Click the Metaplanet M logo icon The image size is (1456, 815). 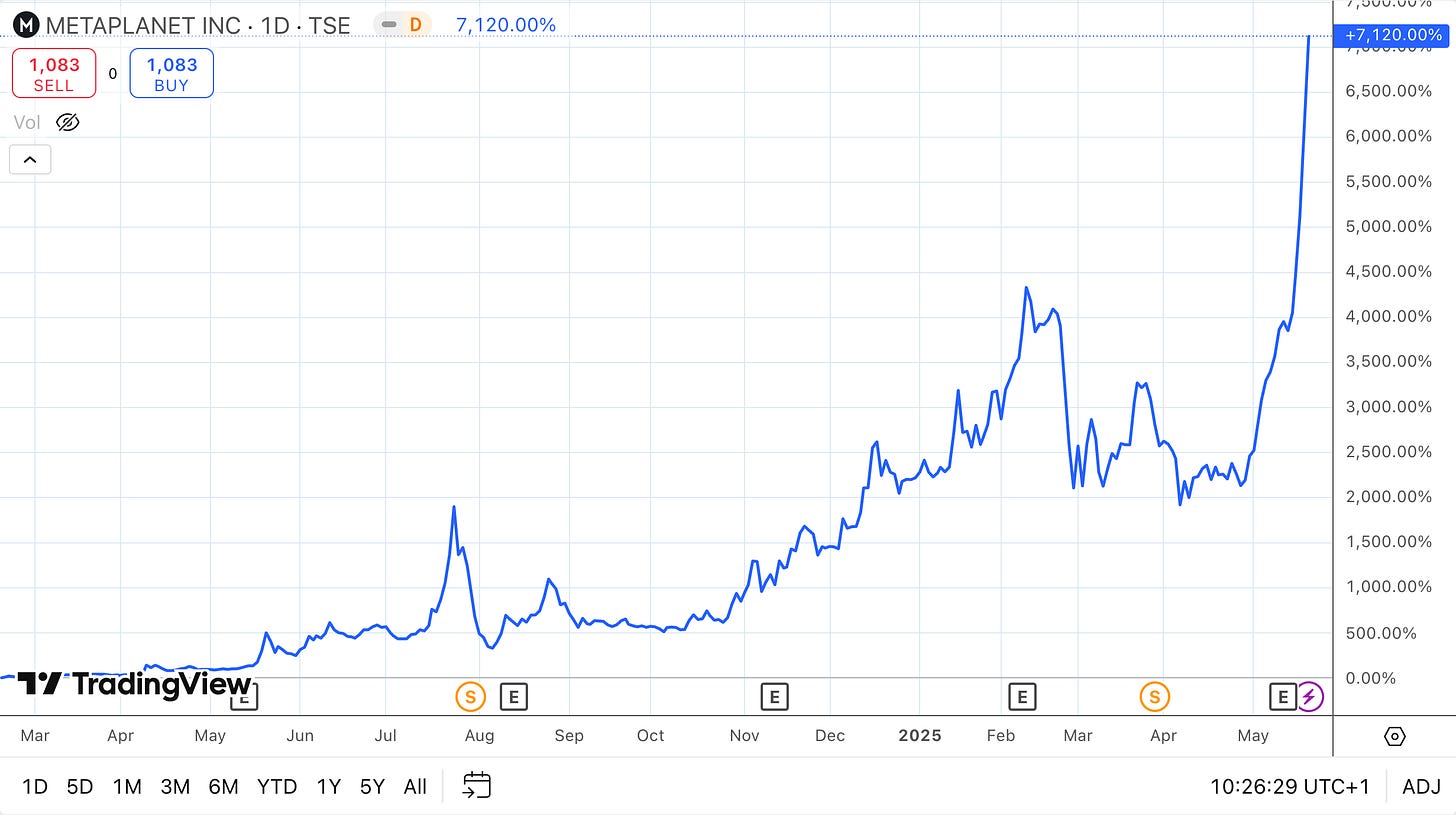pyautogui.click(x=25, y=24)
